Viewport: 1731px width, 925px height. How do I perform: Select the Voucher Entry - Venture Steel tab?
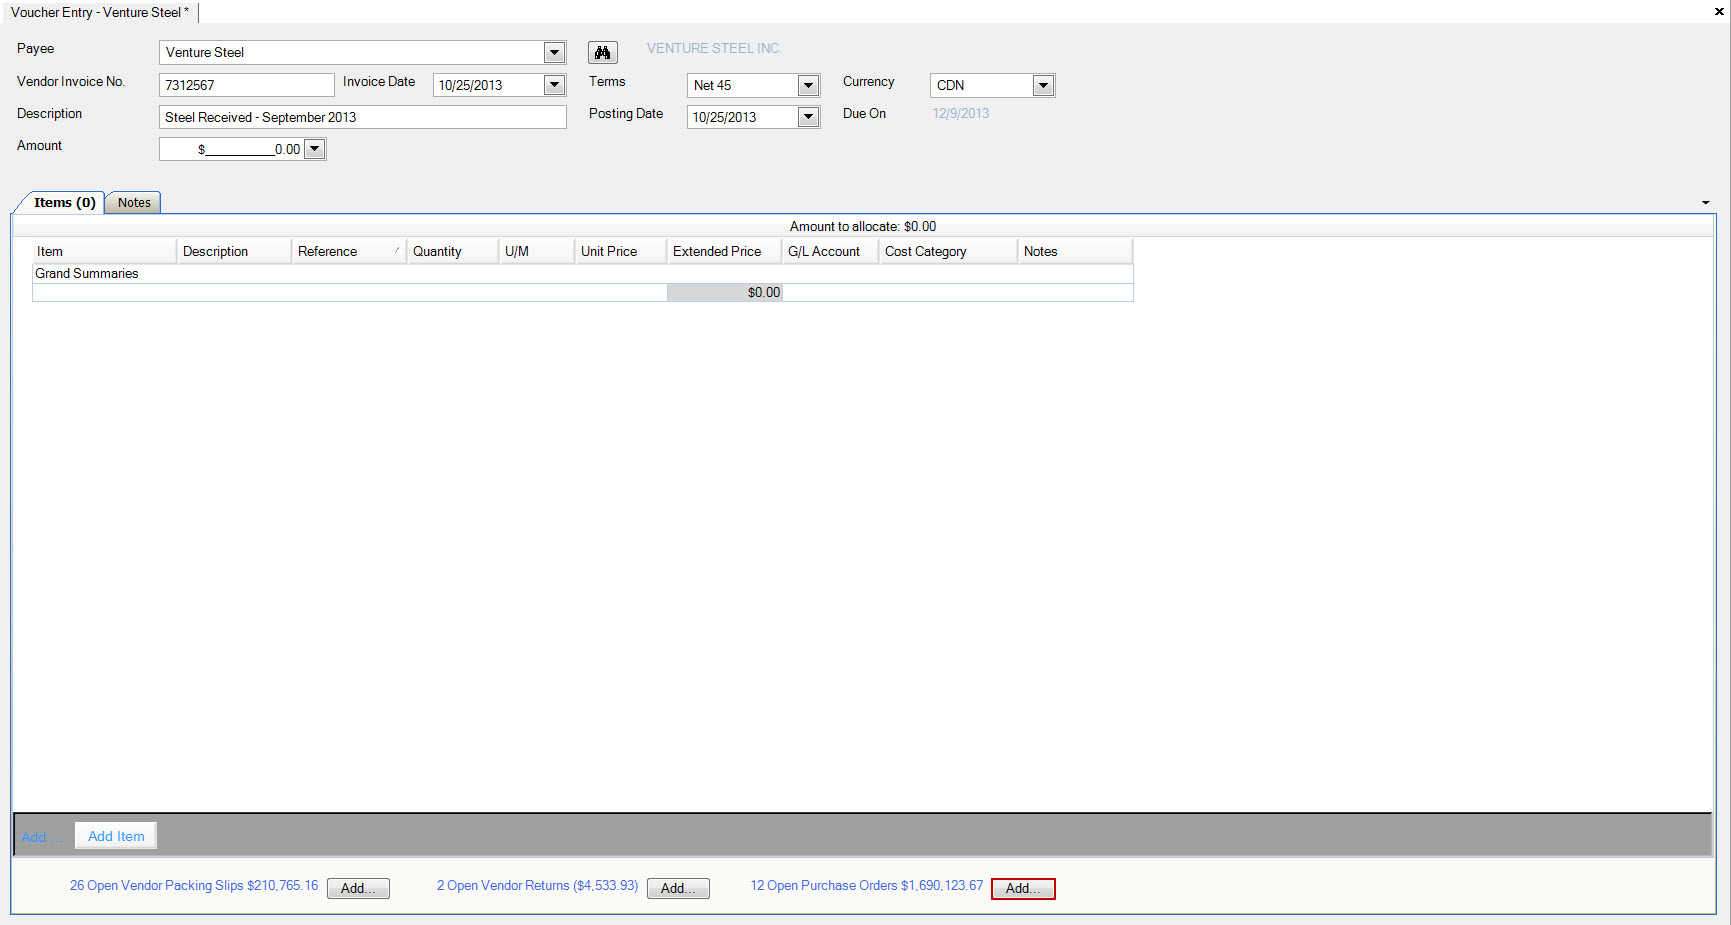100,12
